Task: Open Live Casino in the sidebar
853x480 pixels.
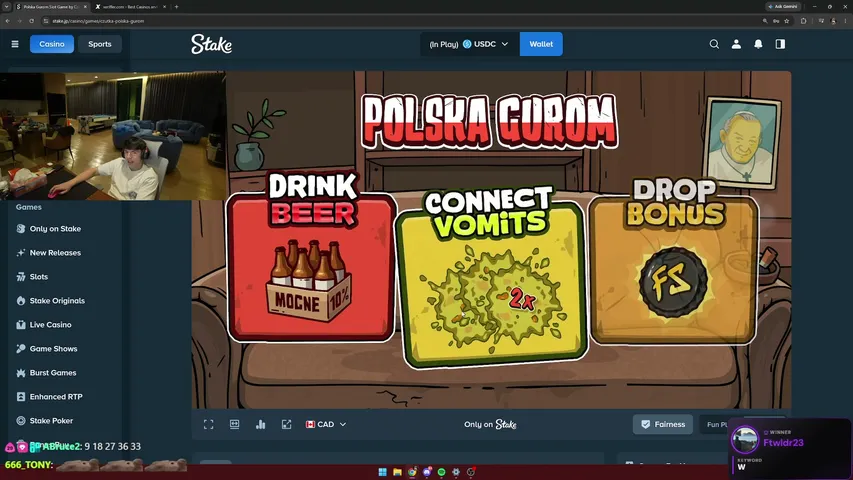Action: pos(51,324)
